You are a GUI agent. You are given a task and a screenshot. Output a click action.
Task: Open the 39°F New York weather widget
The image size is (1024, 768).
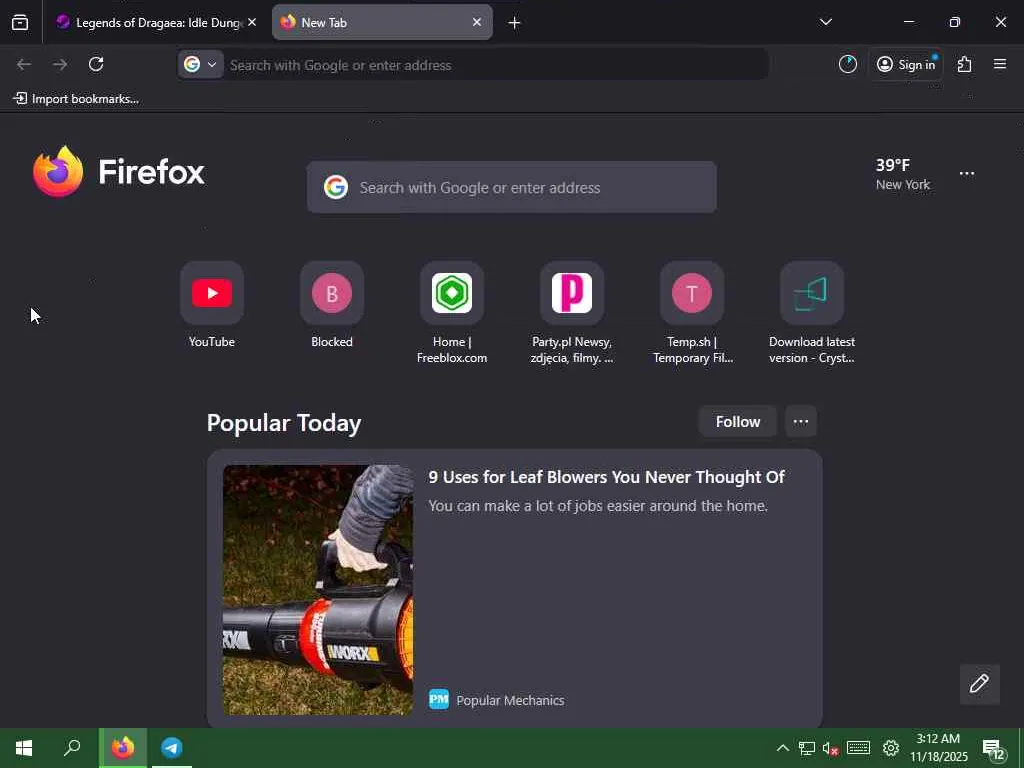pos(903,174)
